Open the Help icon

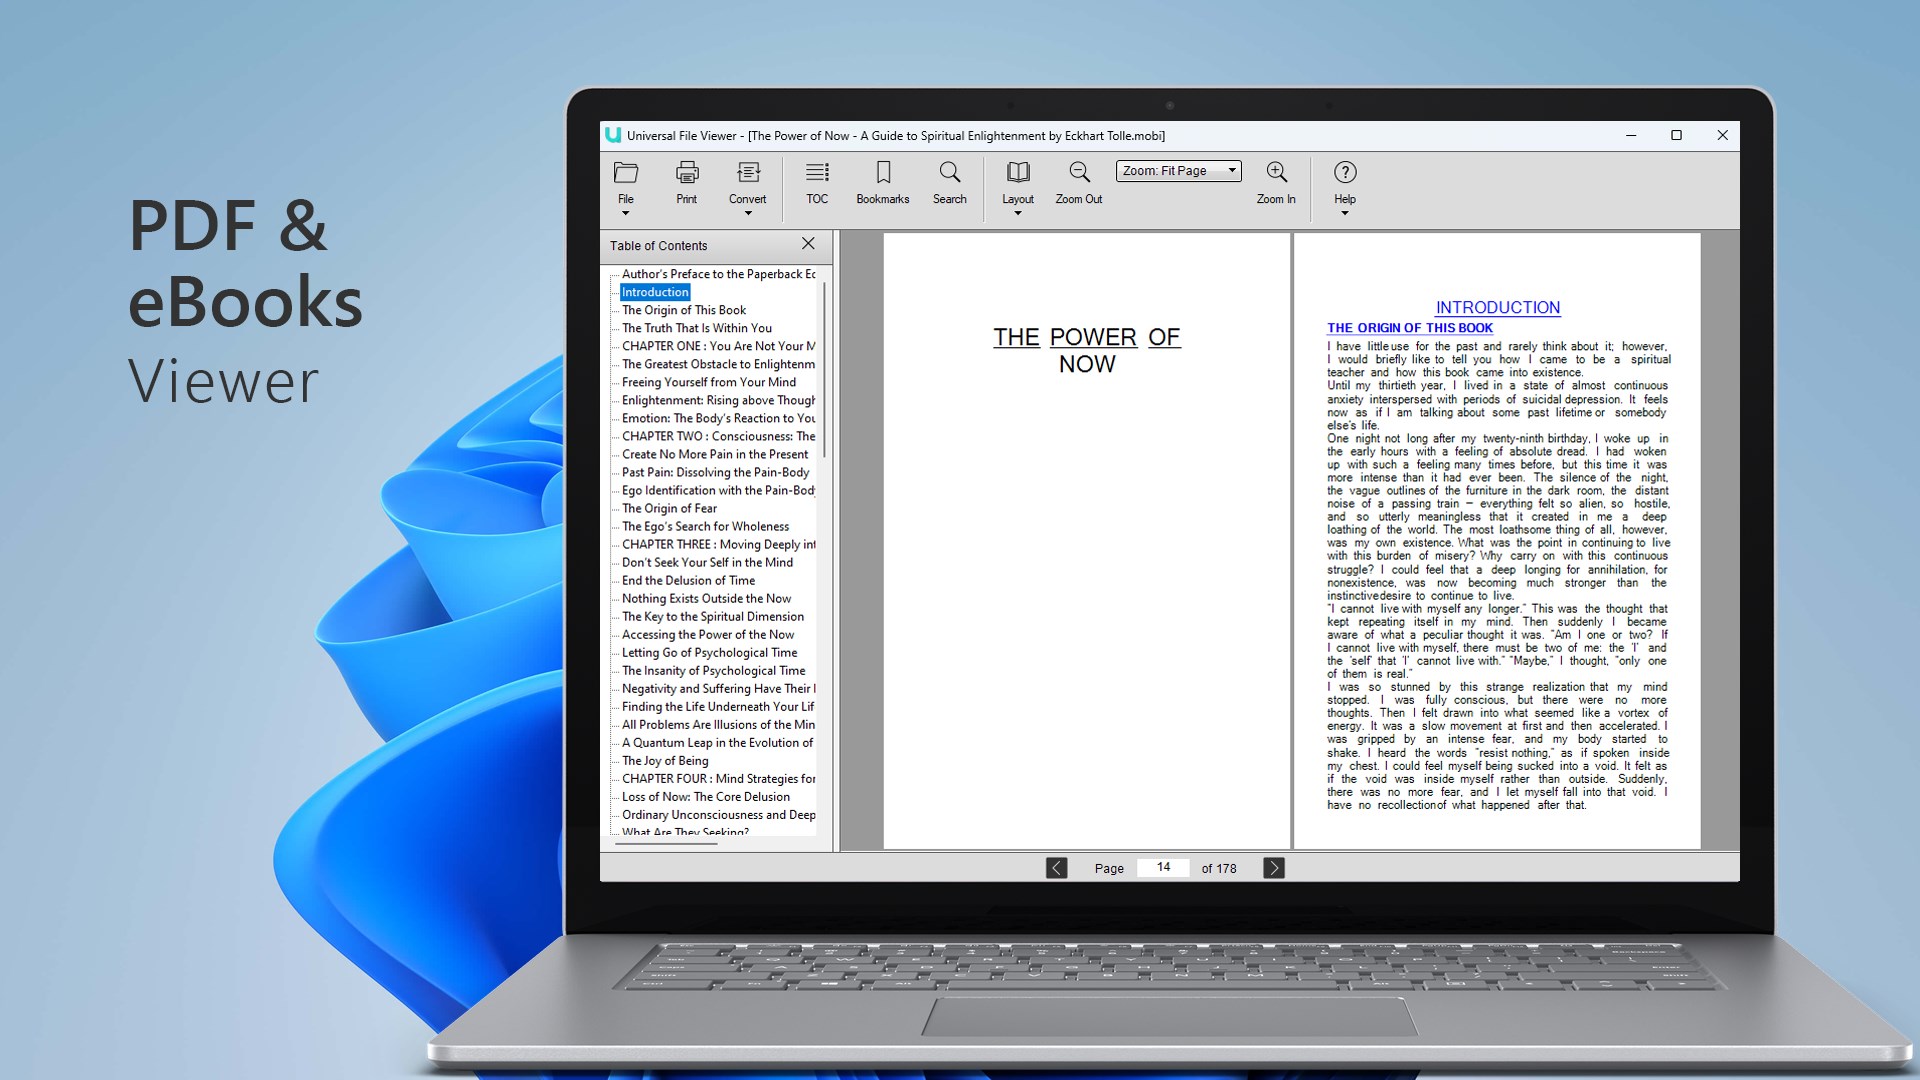[1345, 173]
